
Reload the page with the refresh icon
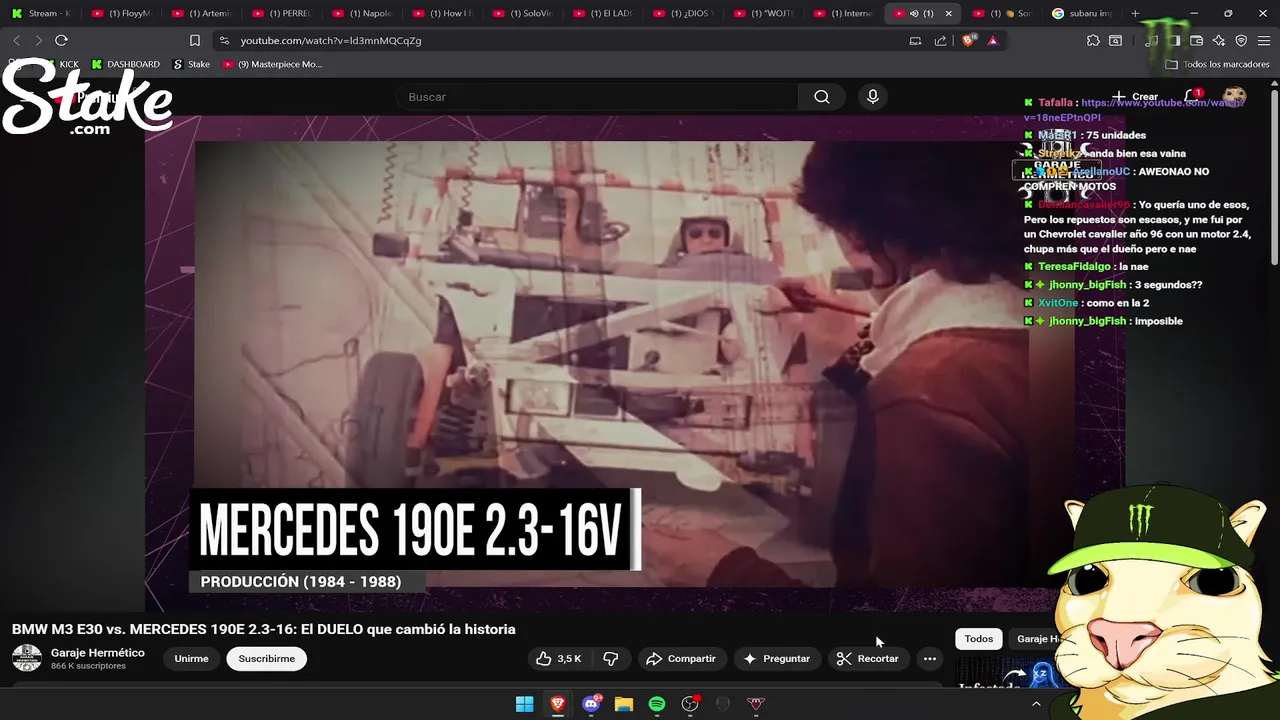[61, 40]
